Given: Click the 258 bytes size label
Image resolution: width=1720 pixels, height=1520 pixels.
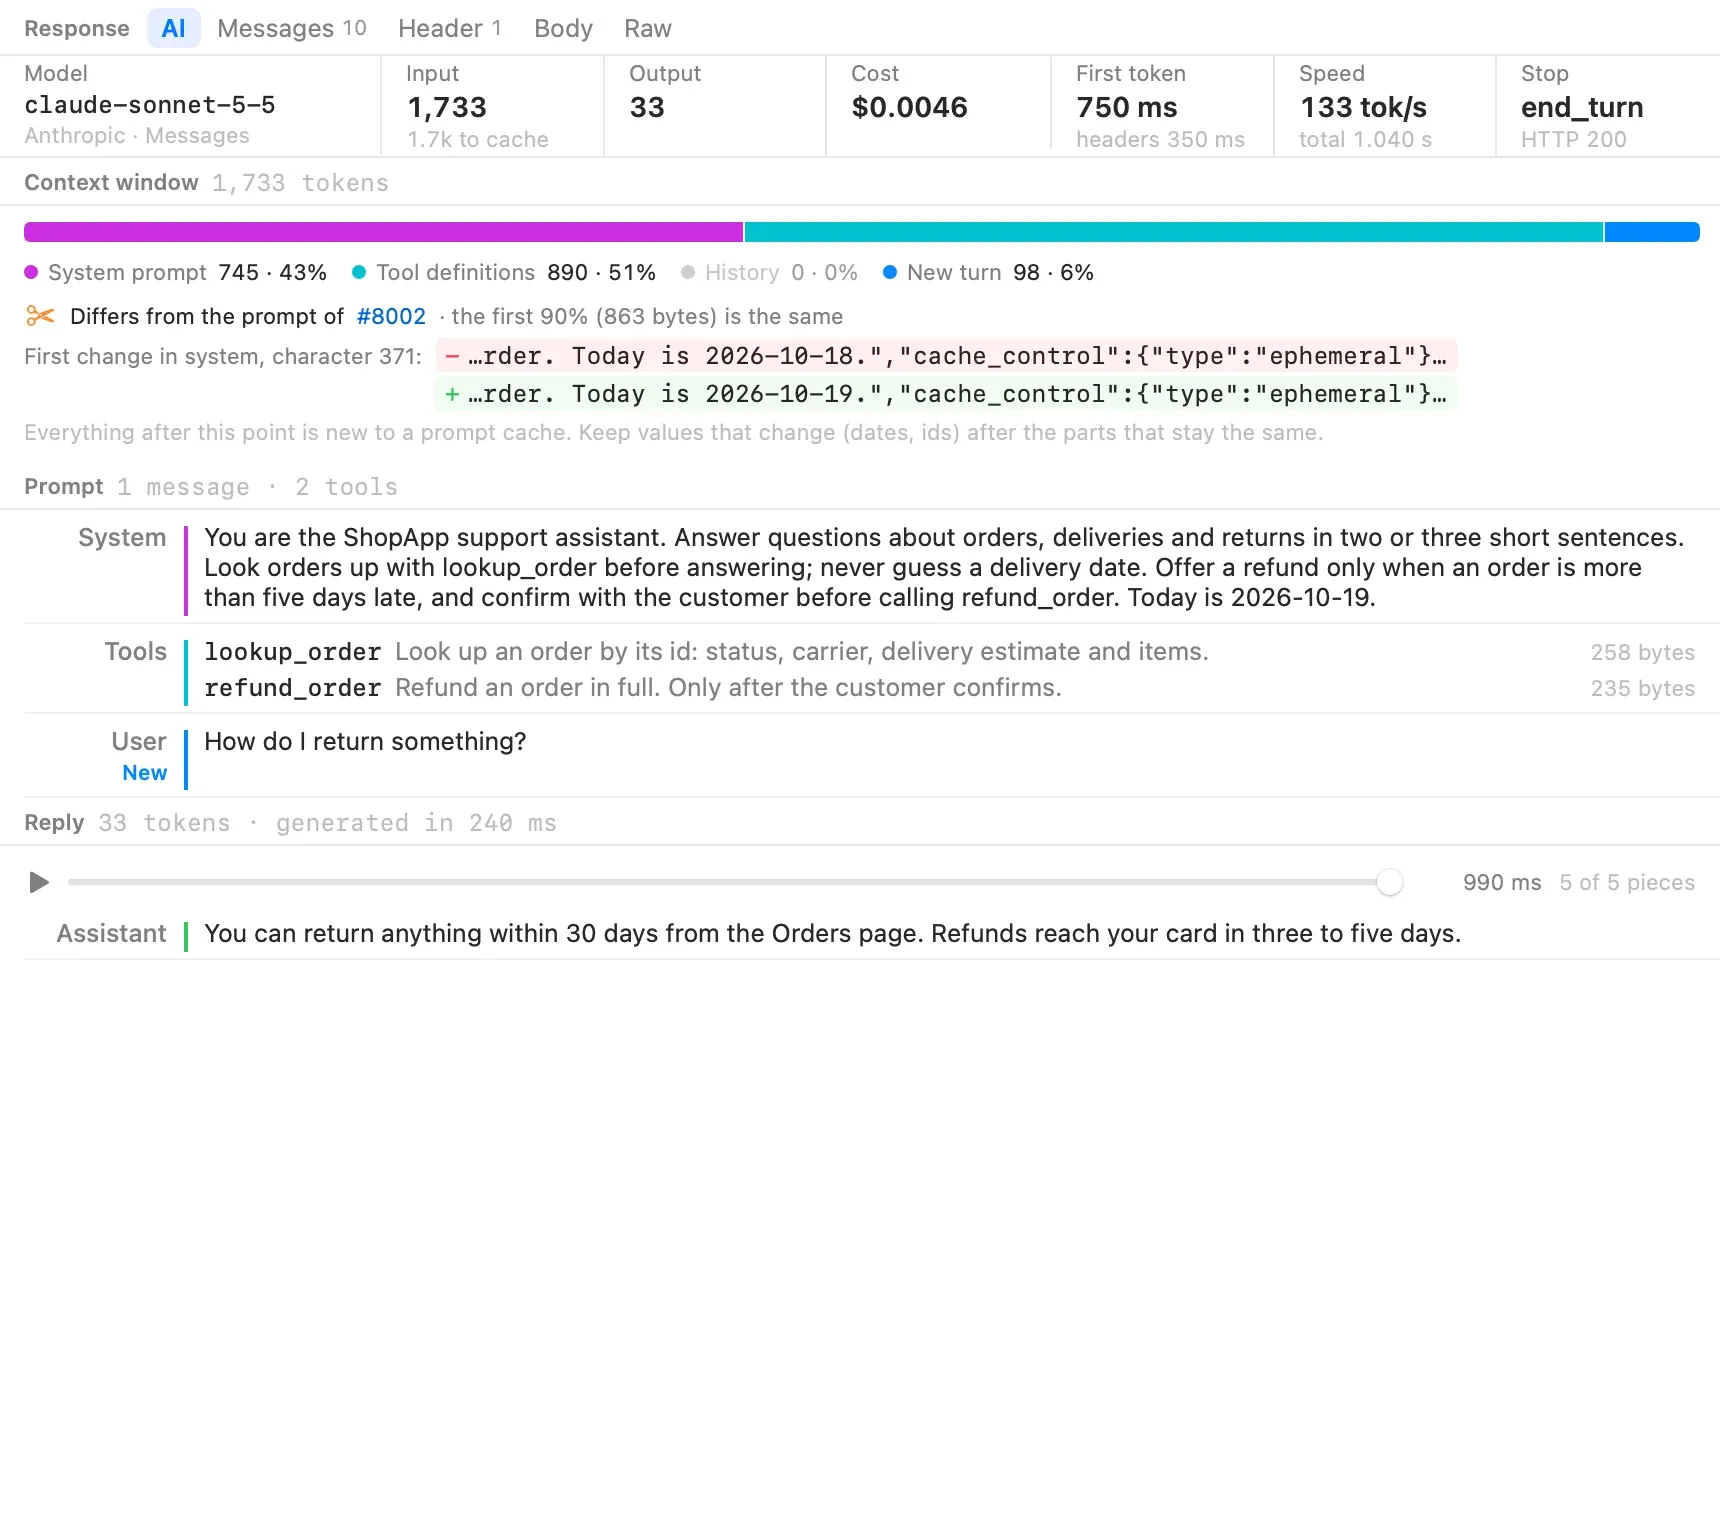Looking at the screenshot, I should click(x=1642, y=652).
